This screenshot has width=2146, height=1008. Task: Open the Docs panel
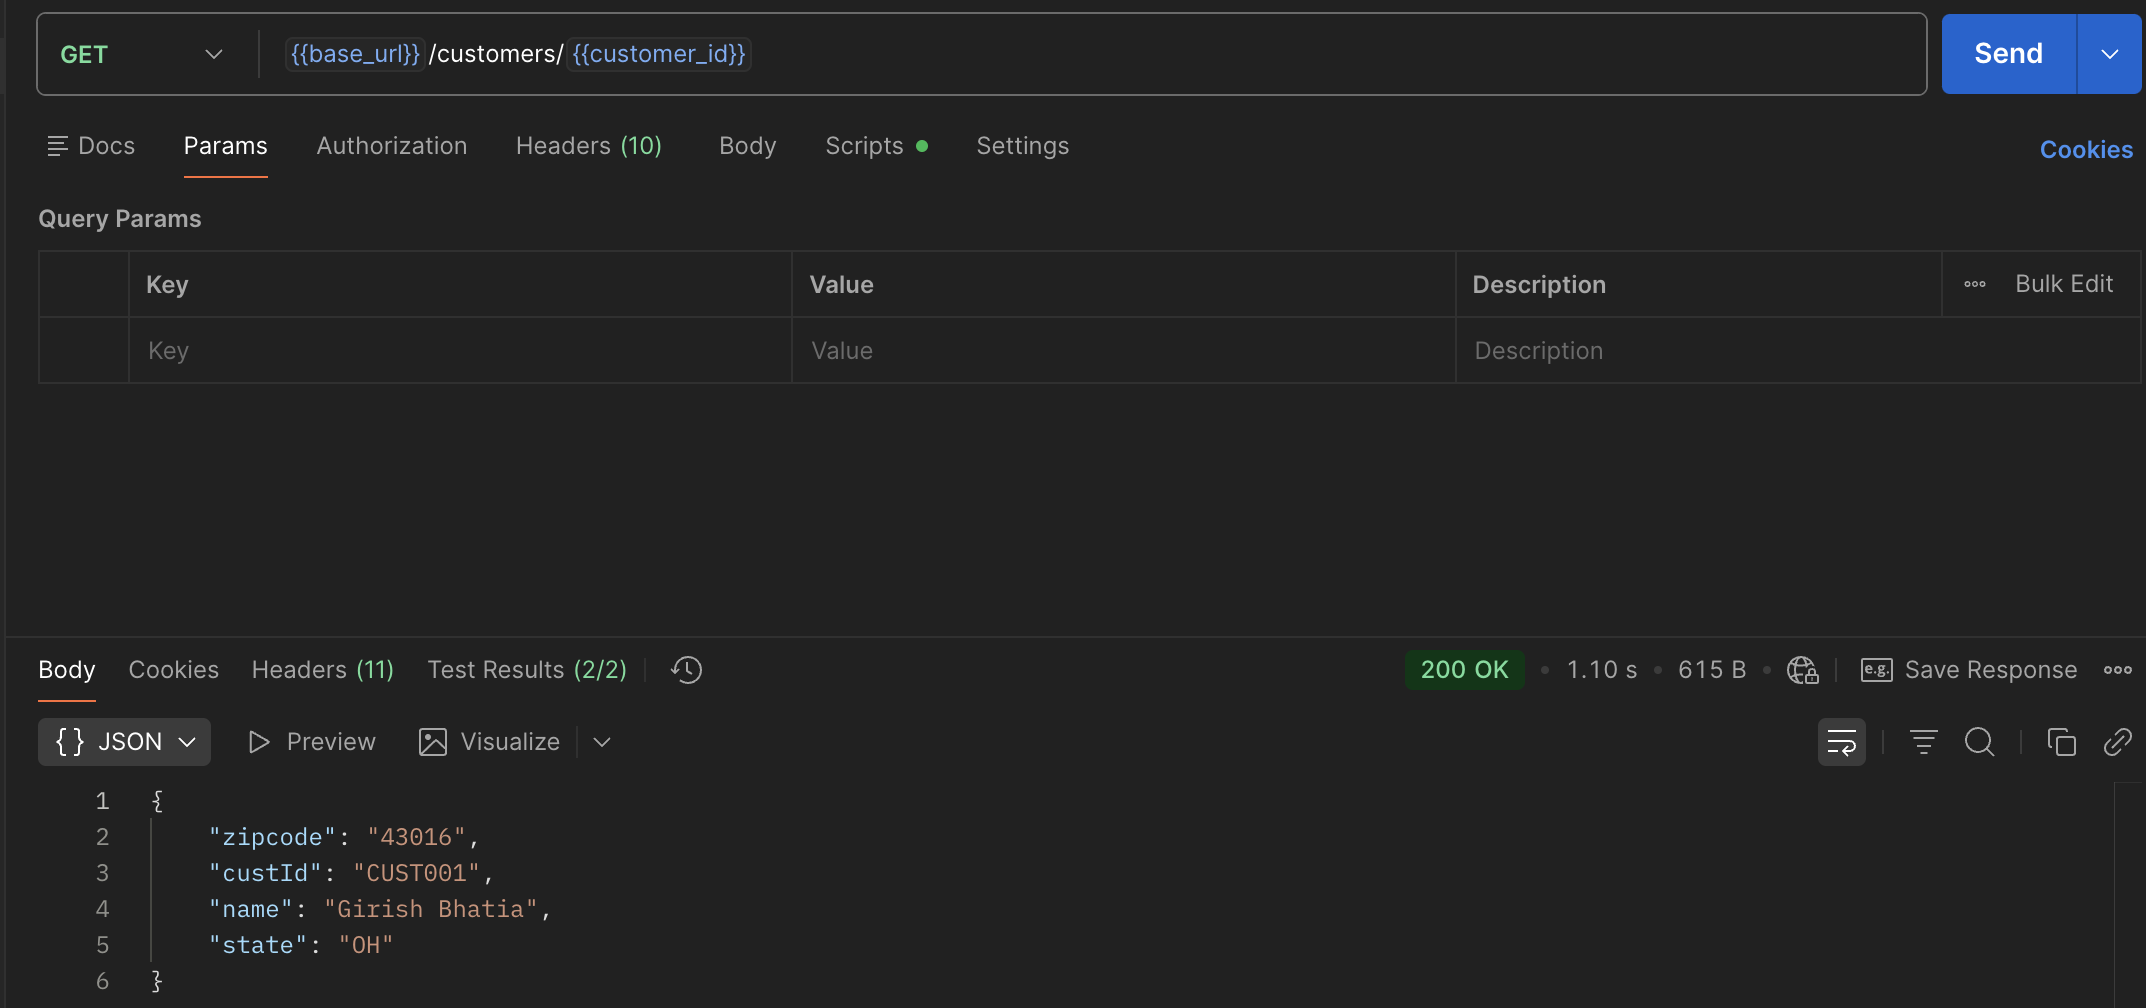tap(91, 146)
